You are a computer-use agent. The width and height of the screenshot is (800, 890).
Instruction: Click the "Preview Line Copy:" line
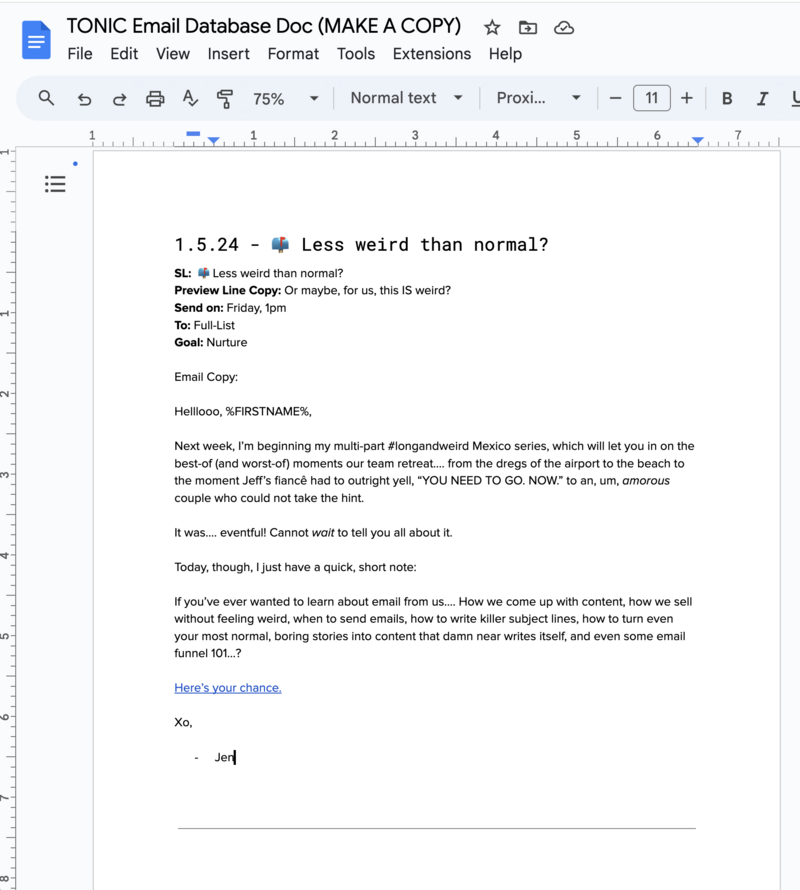pos(312,291)
